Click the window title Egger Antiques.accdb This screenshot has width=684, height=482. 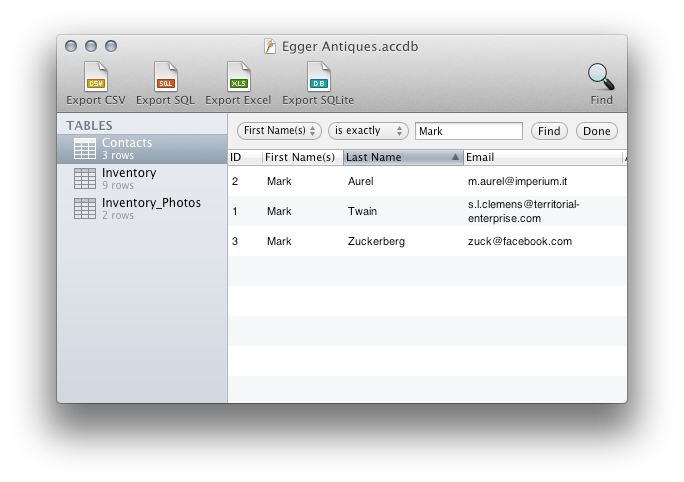point(350,46)
